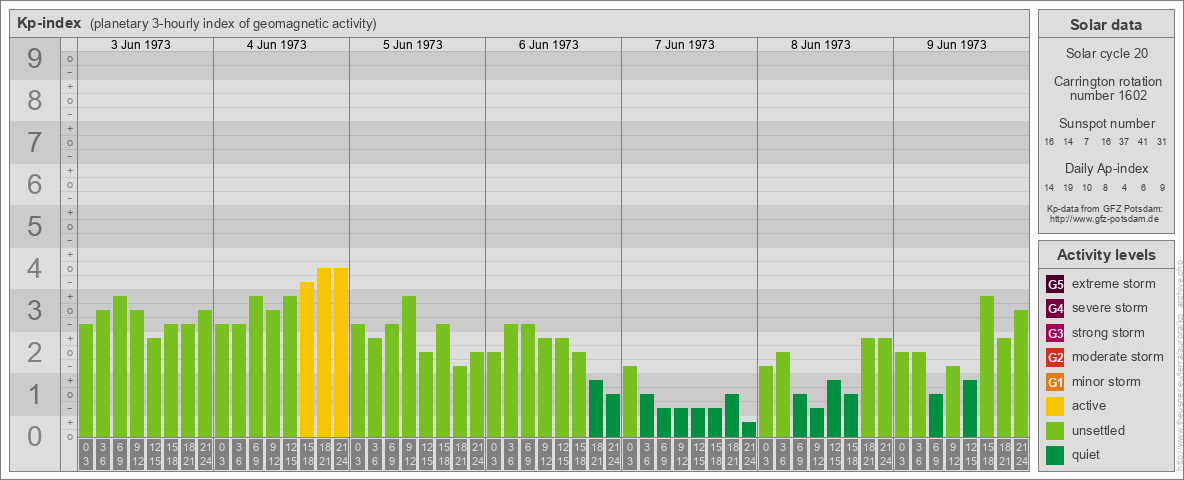
Task: Click the '12 15' time label under 6 Jun
Action: (562, 454)
